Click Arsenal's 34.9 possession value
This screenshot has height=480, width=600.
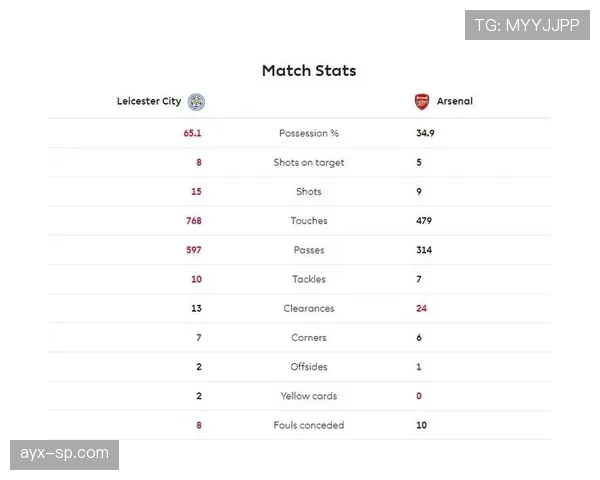click(x=425, y=133)
